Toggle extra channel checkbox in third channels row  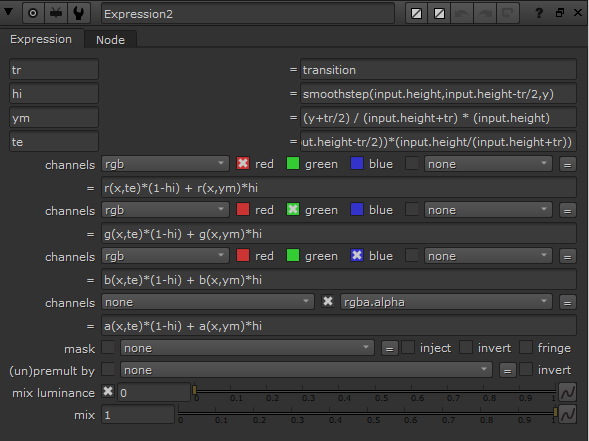coord(412,255)
